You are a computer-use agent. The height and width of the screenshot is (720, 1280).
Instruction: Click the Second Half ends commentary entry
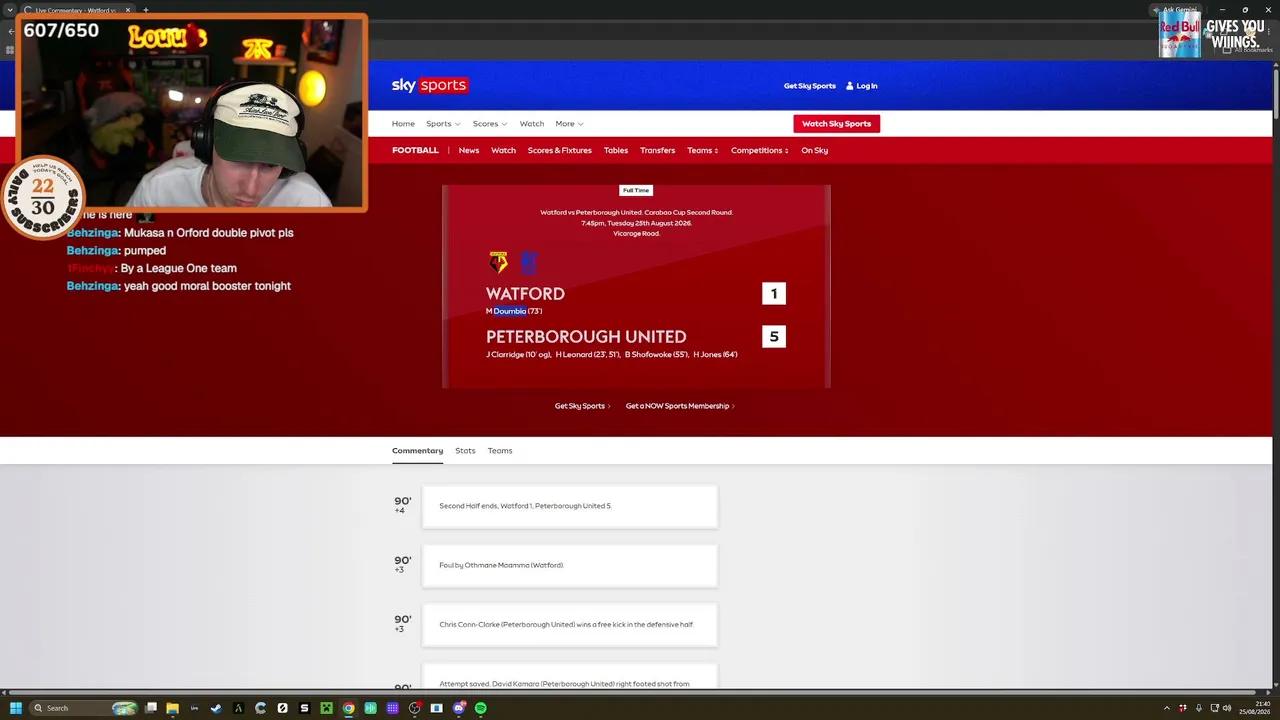click(x=570, y=506)
